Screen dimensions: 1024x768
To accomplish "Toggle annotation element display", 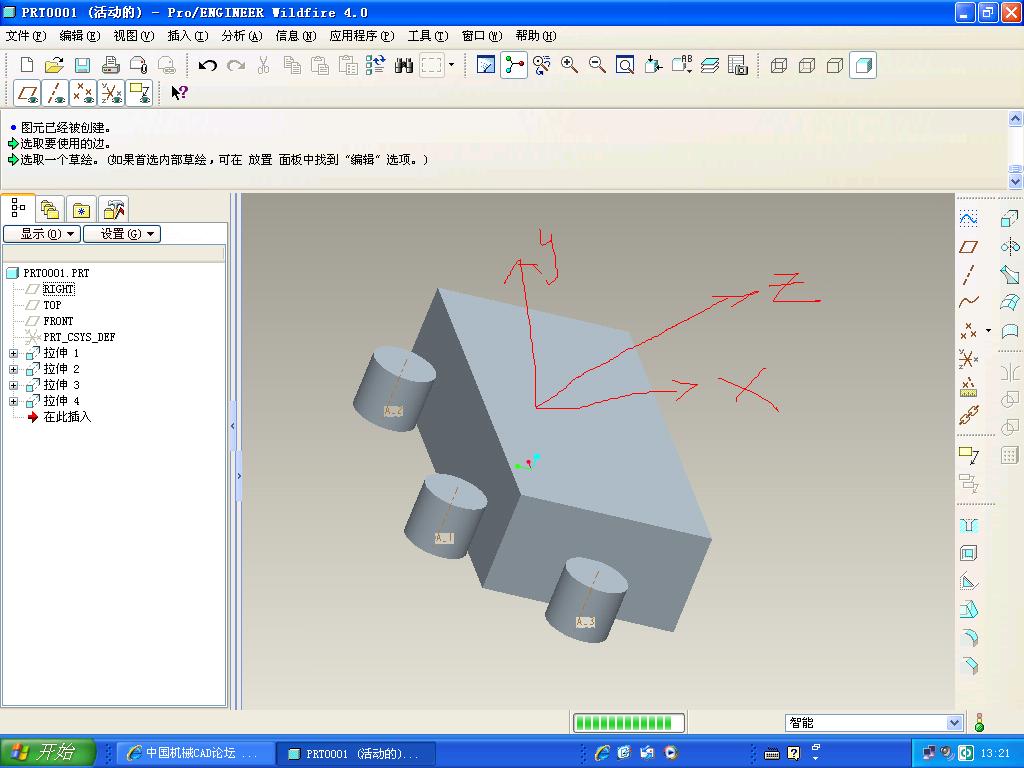I will point(139,93).
